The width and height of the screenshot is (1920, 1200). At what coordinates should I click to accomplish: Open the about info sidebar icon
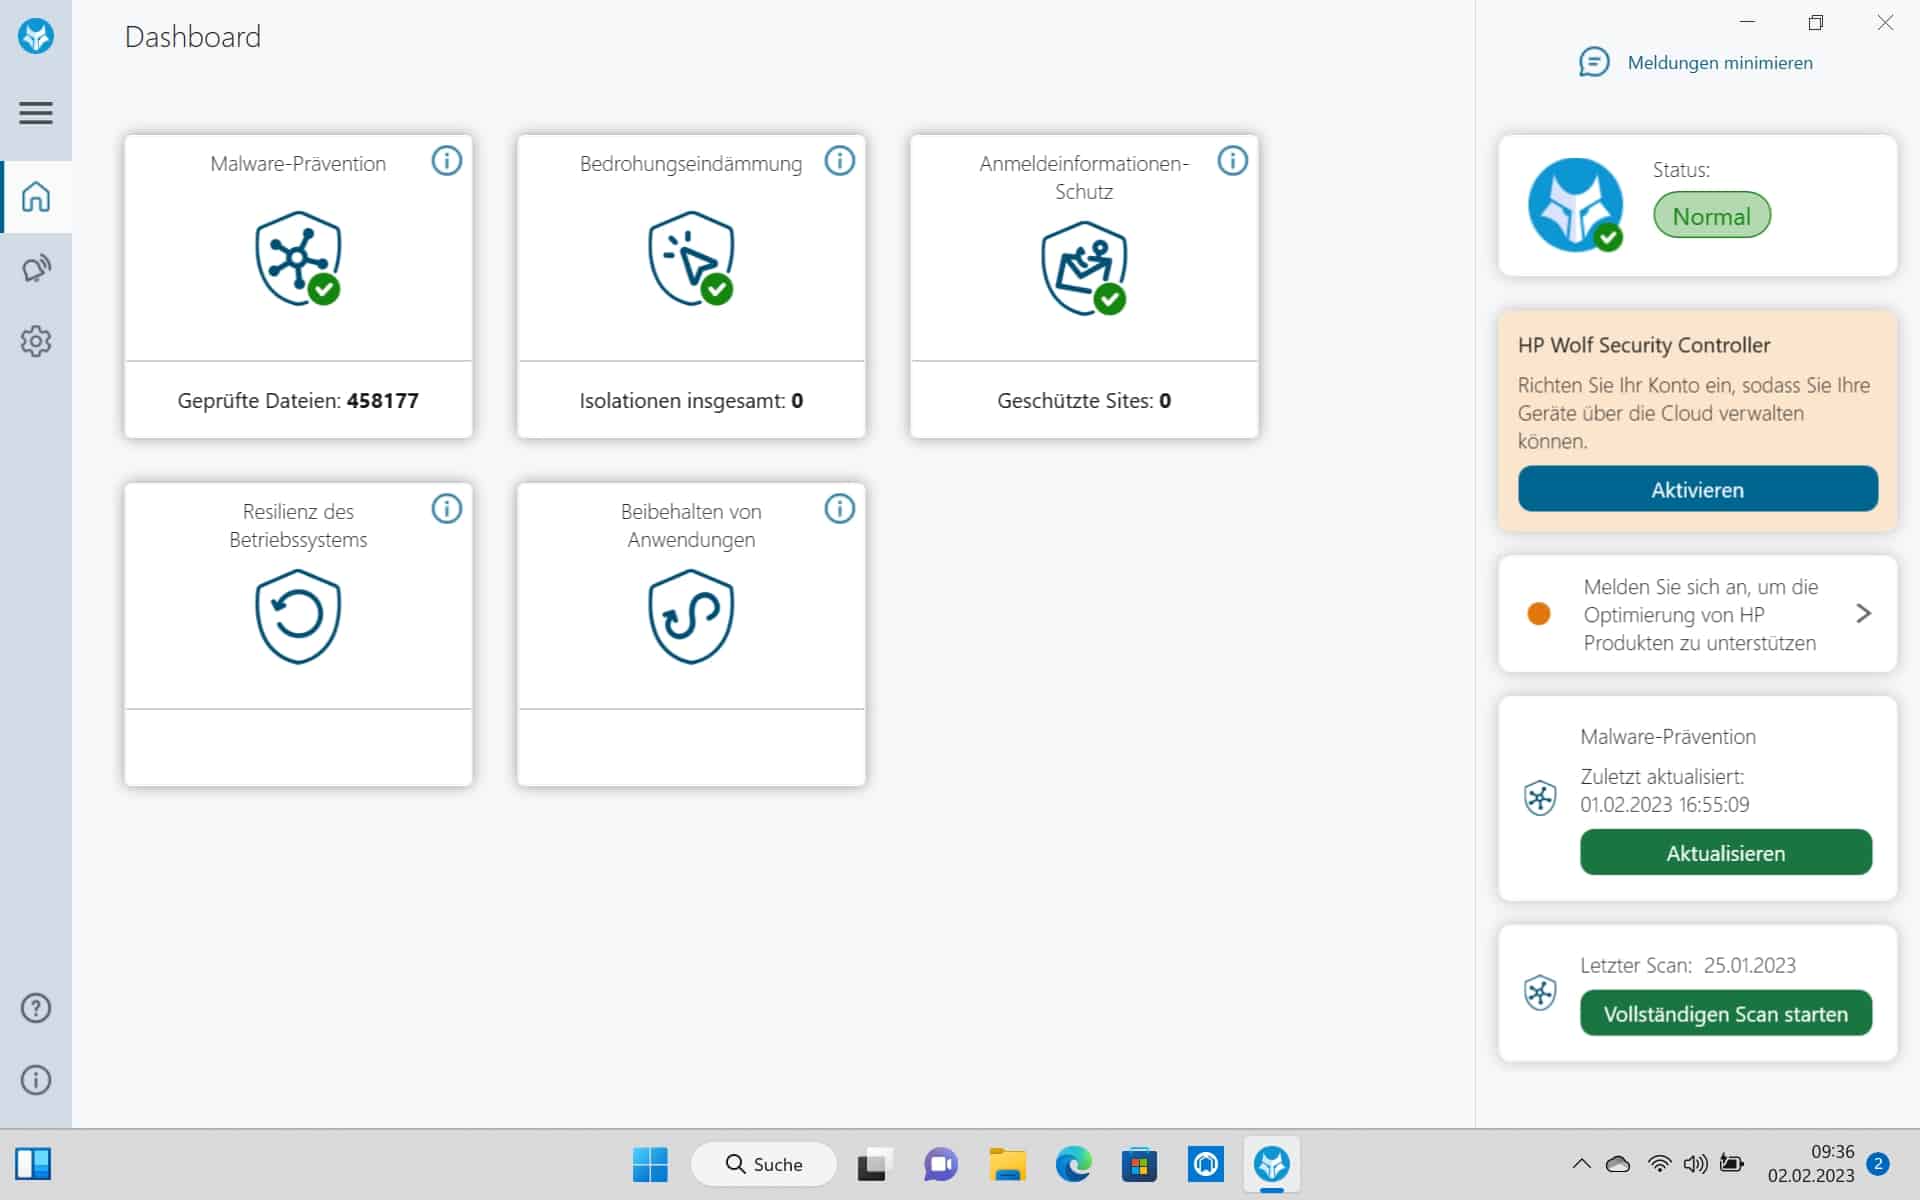(36, 1080)
